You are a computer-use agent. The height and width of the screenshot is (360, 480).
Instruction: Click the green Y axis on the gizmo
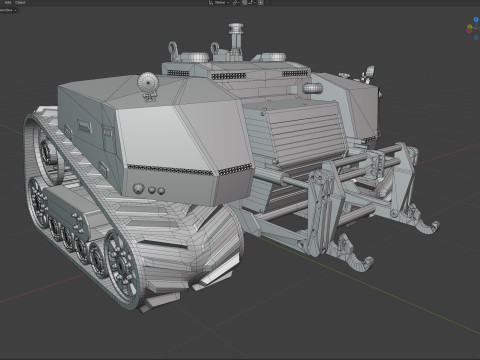click(x=470, y=26)
